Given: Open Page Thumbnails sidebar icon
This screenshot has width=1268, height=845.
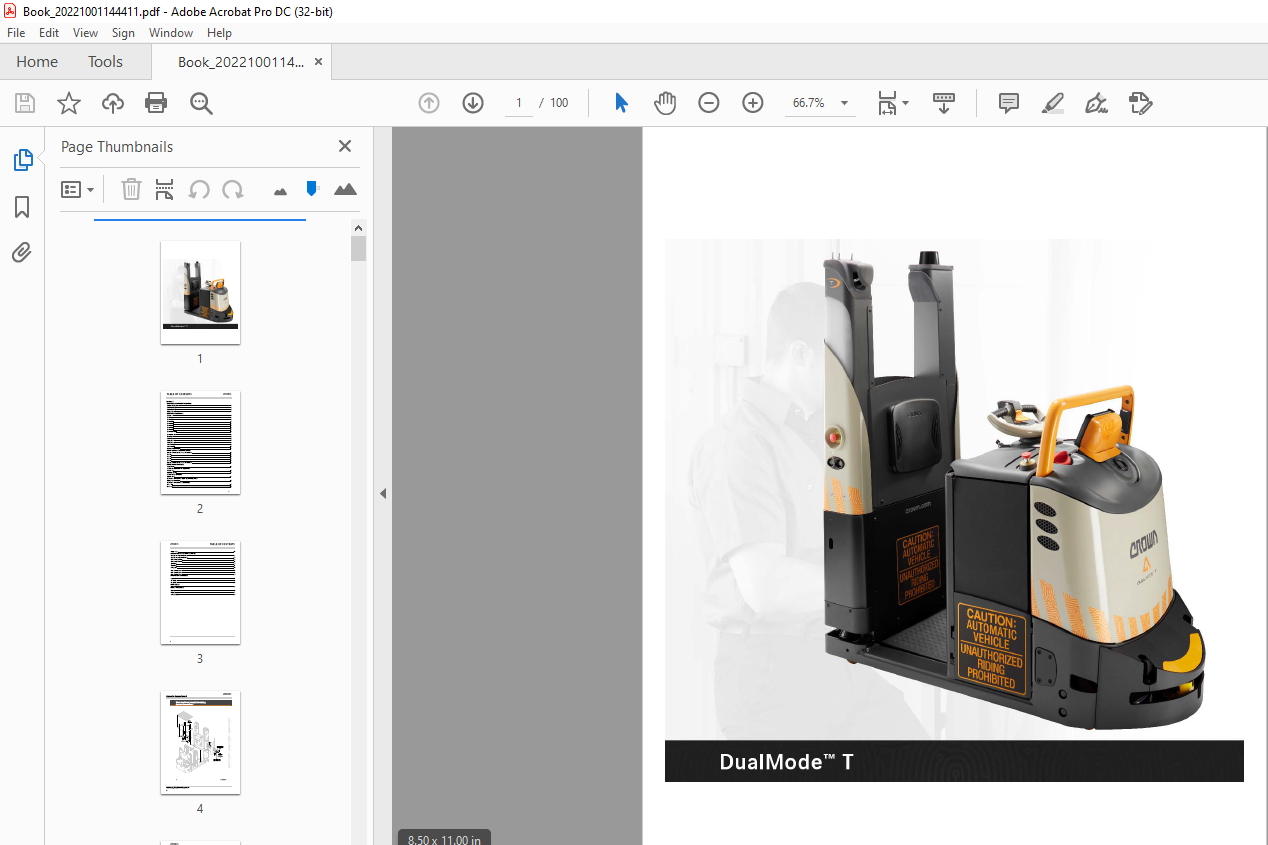Looking at the screenshot, I should coord(22,159).
